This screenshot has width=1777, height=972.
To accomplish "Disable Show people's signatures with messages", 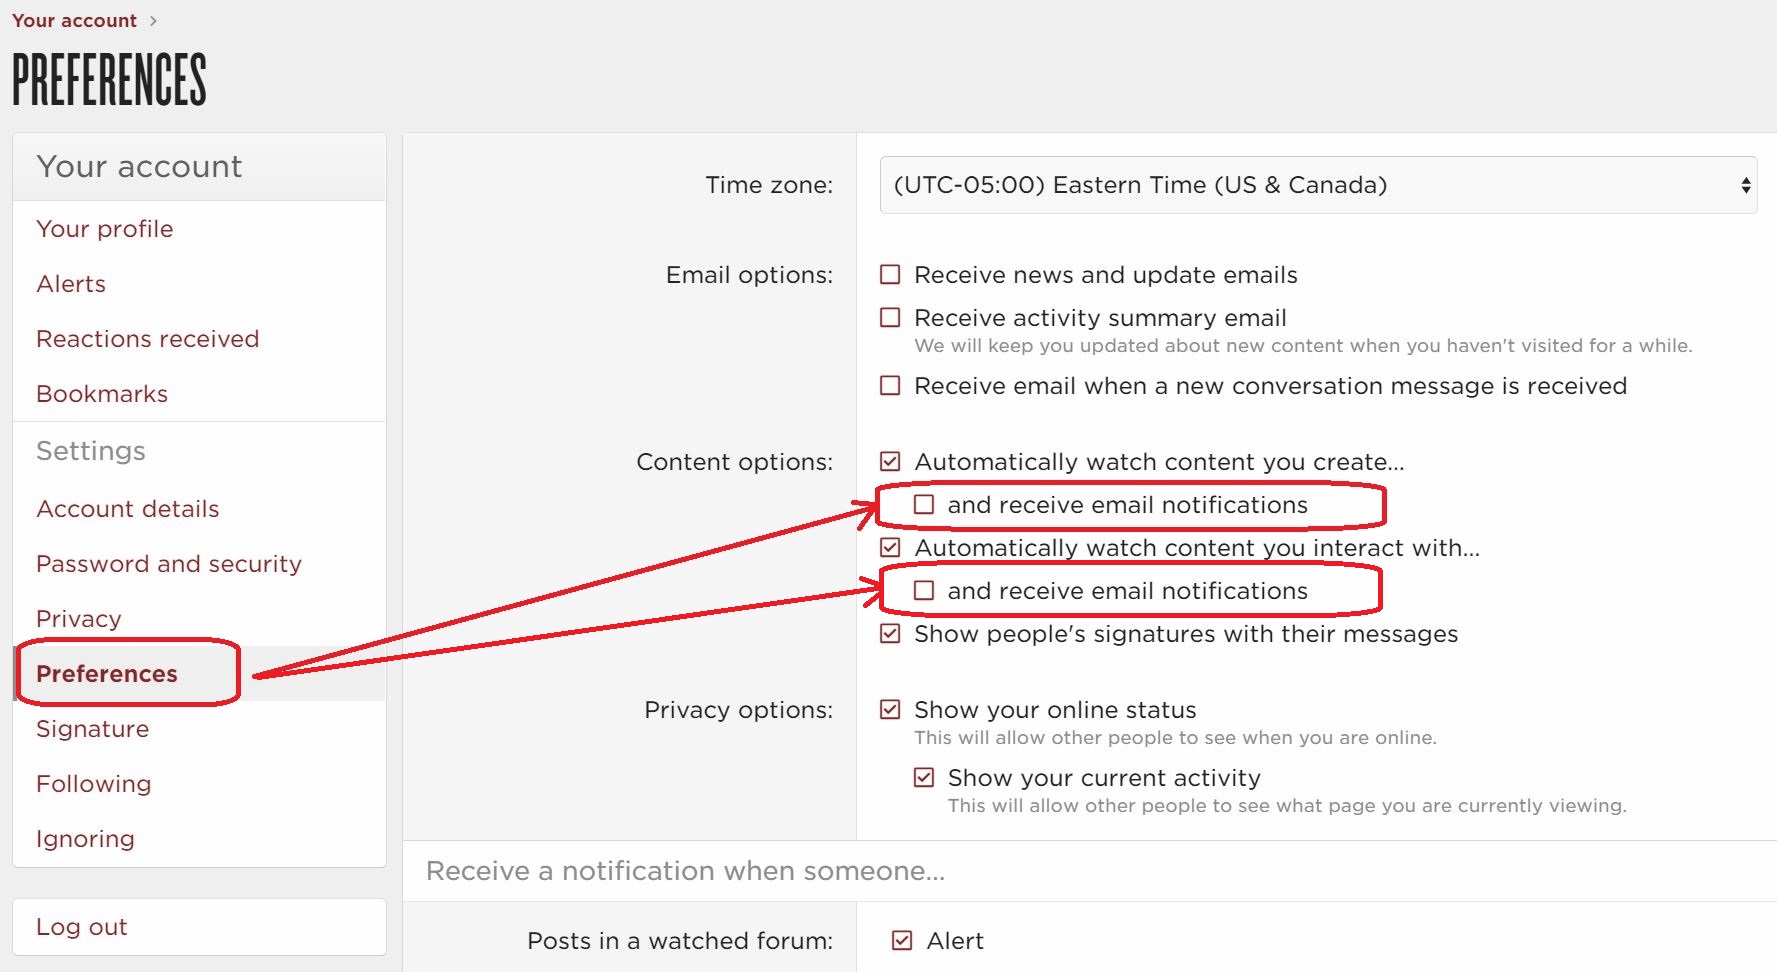I will 890,634.
